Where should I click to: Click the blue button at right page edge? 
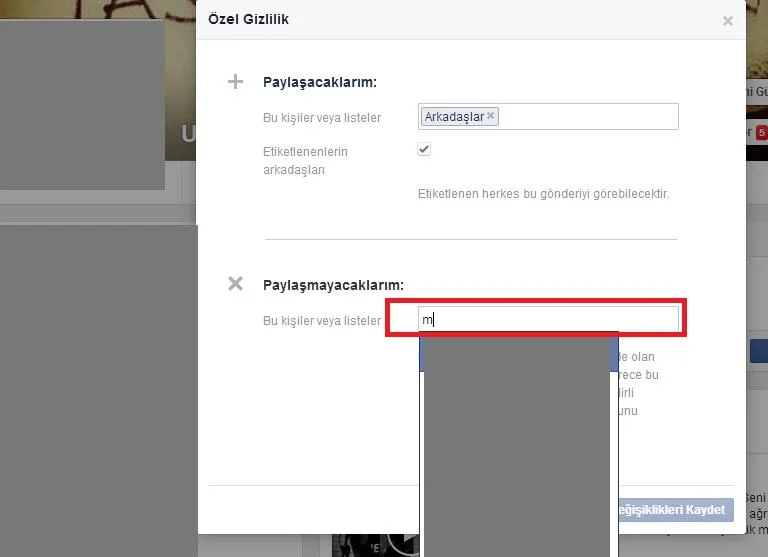[758, 352]
